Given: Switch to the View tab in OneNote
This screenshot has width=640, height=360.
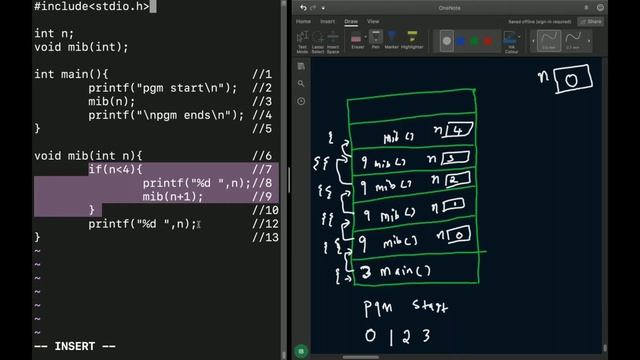Looking at the screenshot, I should point(373,21).
